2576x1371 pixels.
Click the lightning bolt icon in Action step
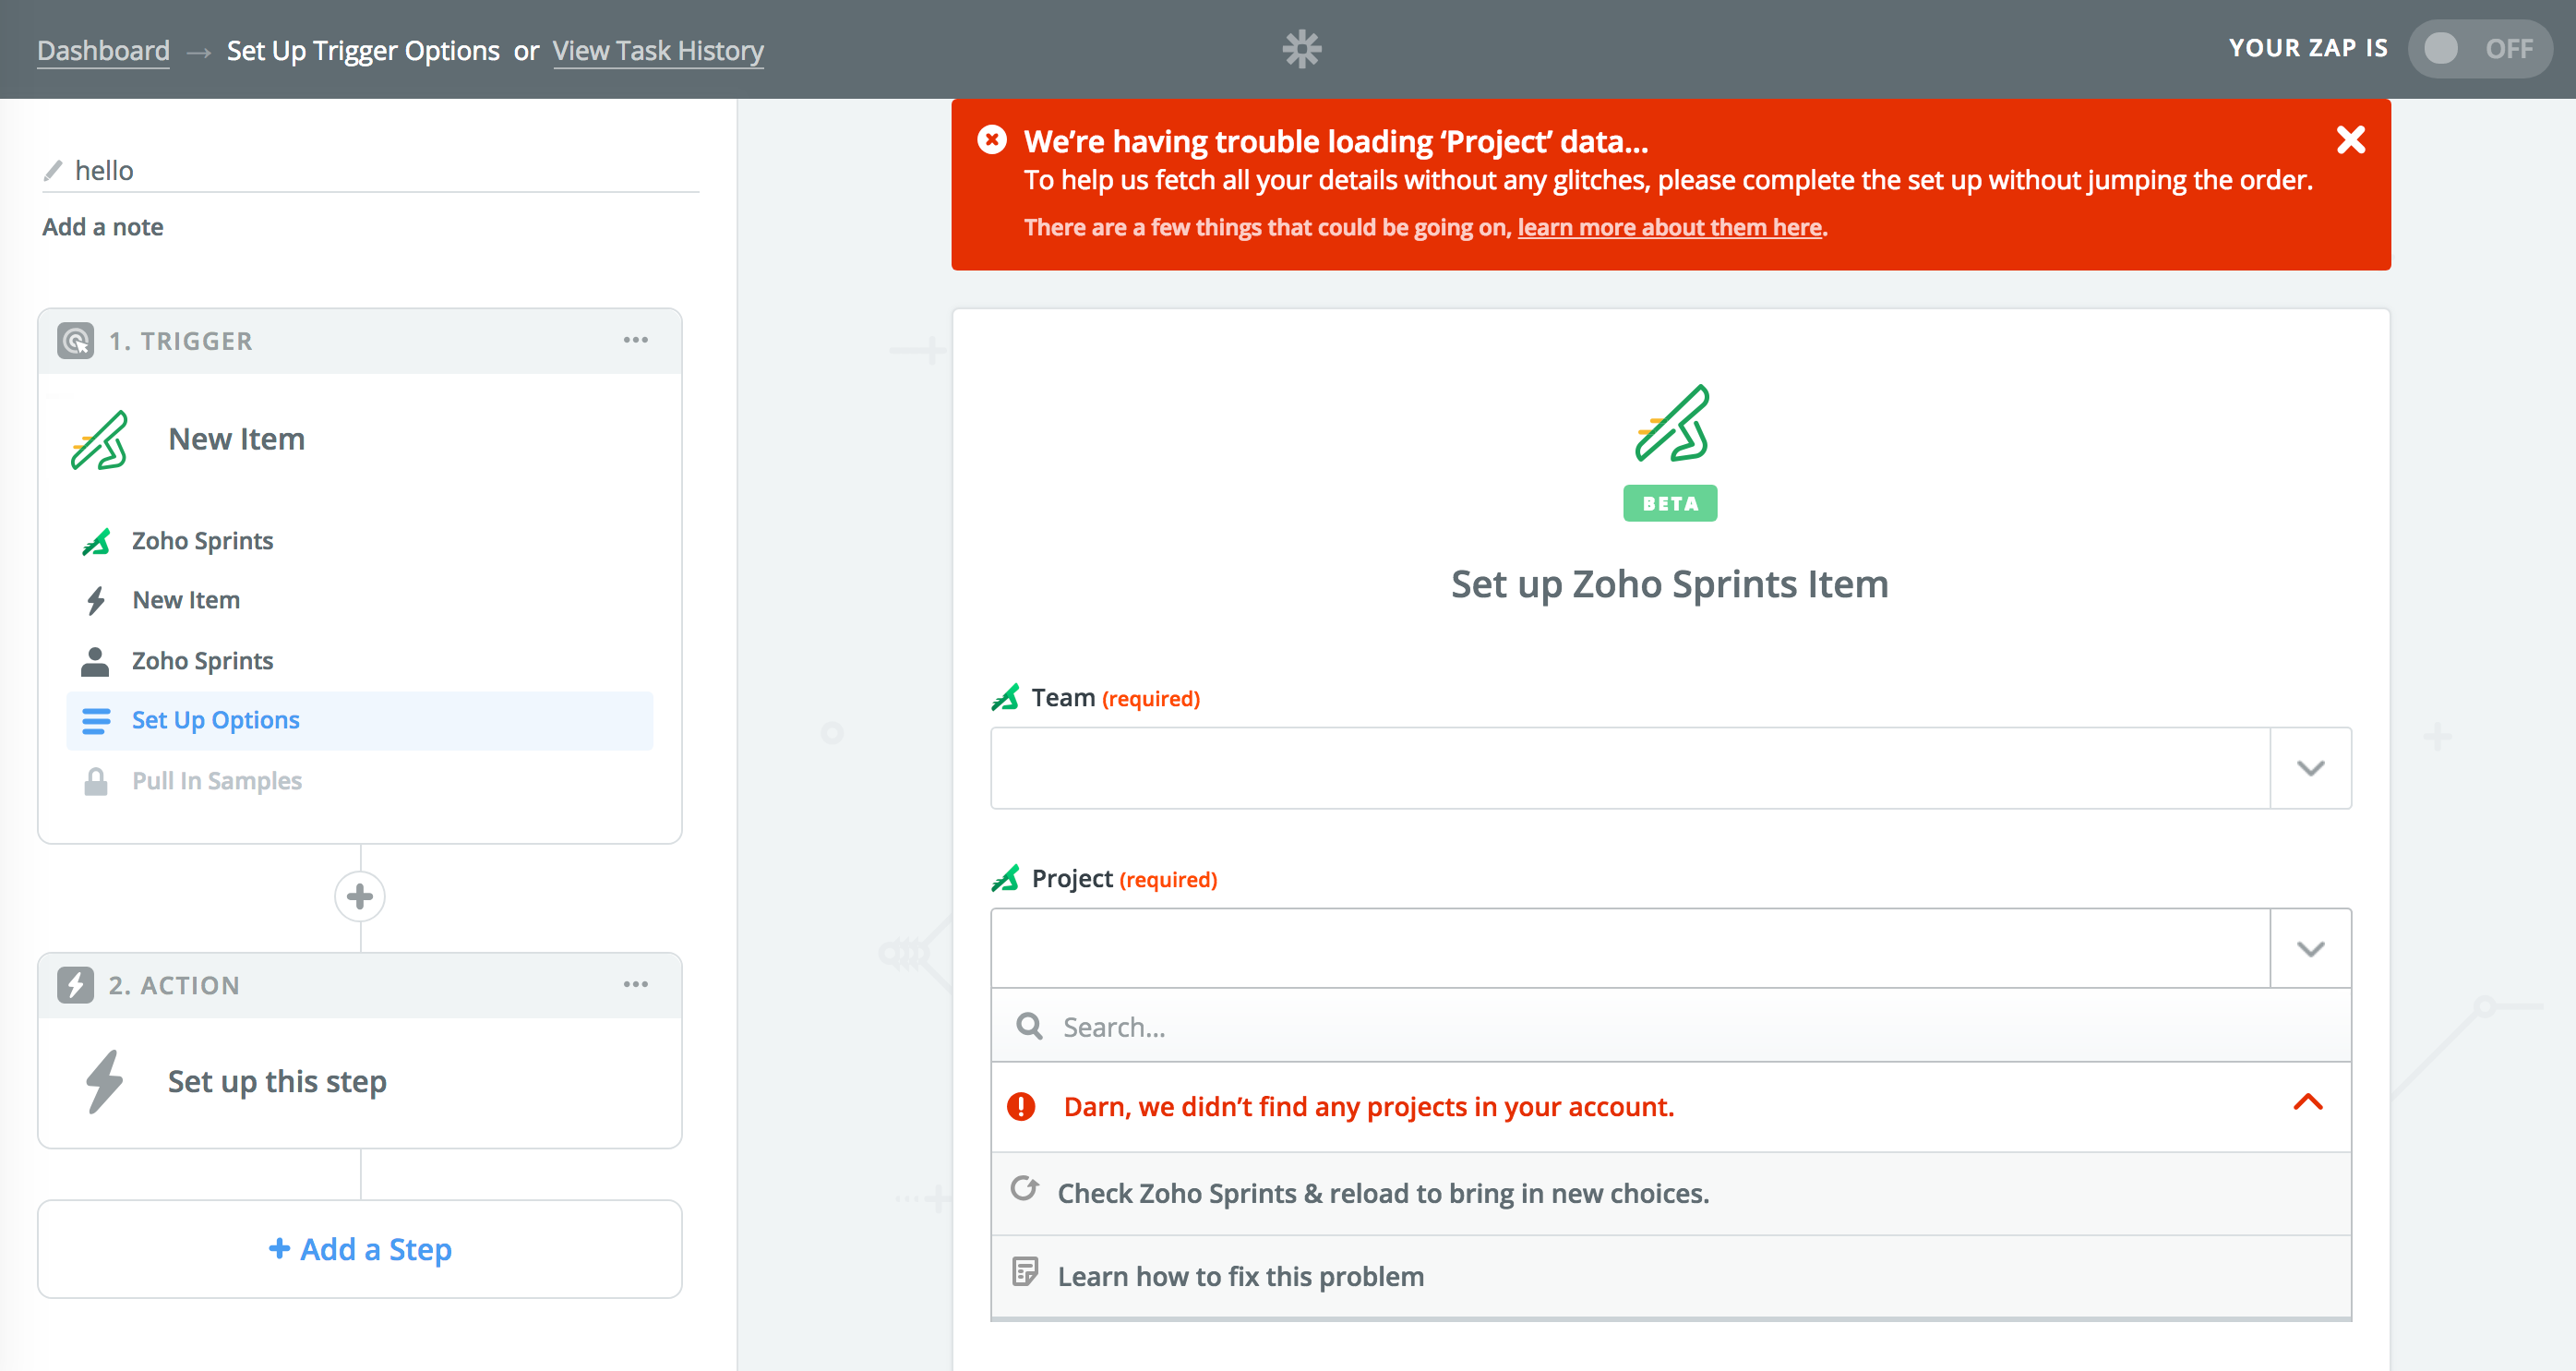point(103,1082)
